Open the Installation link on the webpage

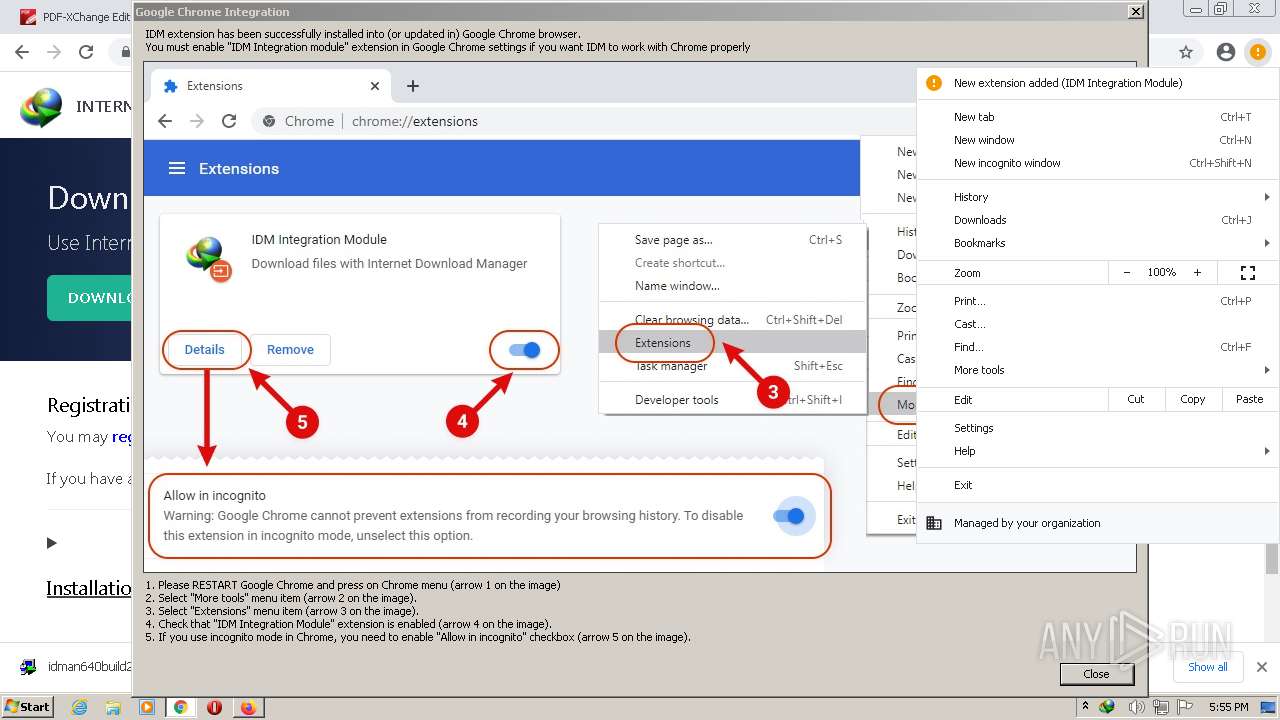(x=89, y=588)
